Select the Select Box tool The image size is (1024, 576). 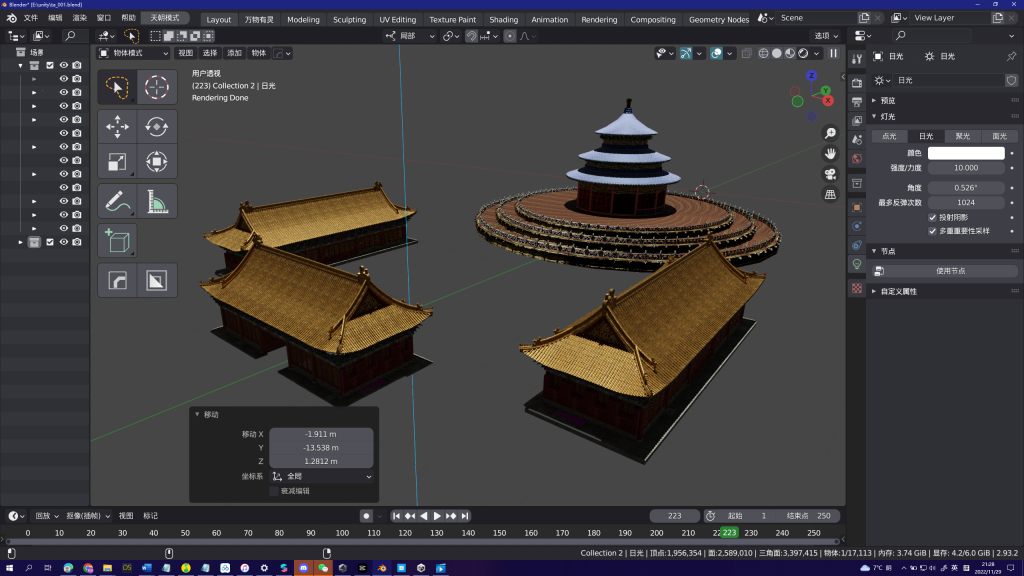click(x=118, y=88)
